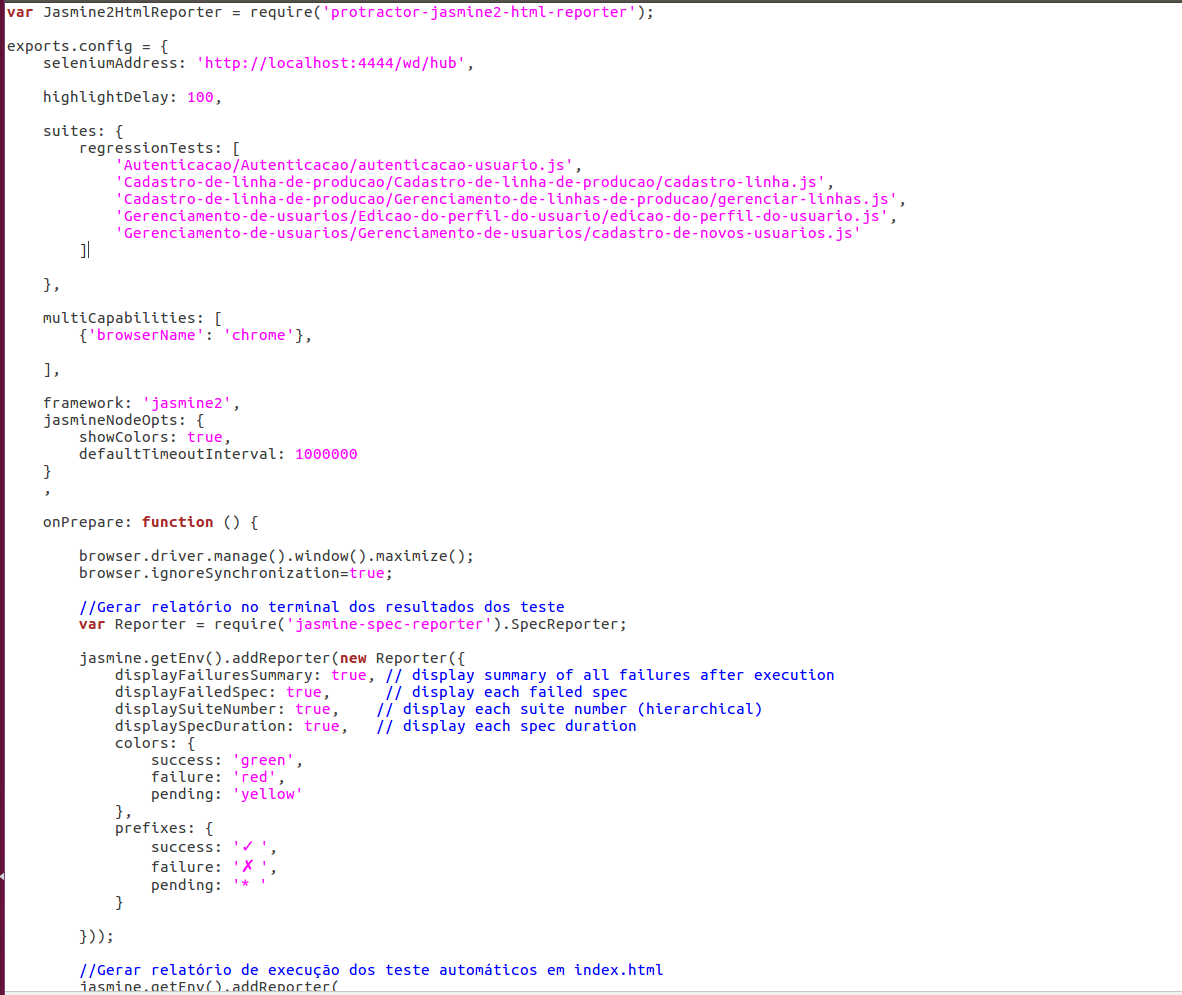The height and width of the screenshot is (995, 1182).
Task: Click the 'red' failure color string
Action: pos(254,777)
